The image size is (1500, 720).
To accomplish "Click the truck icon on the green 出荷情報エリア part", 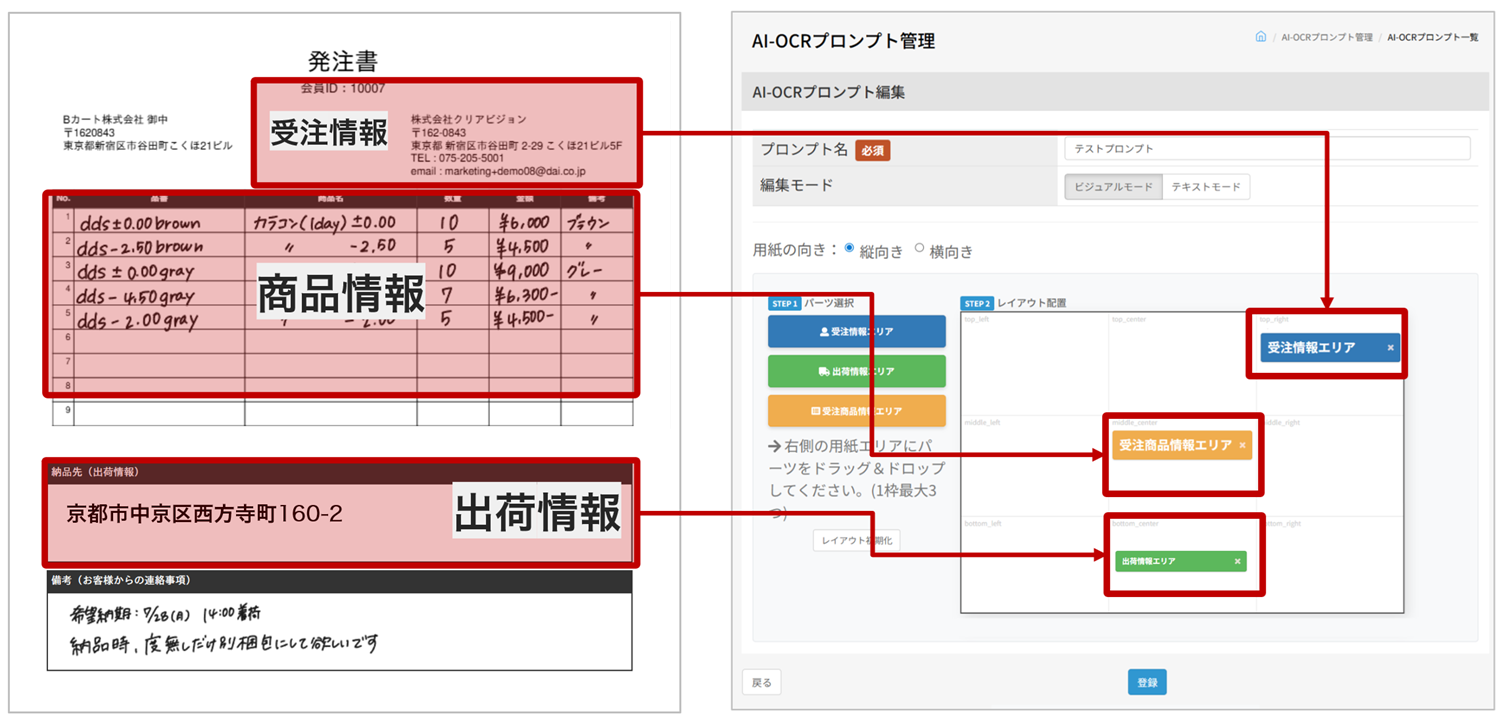I will [823, 371].
